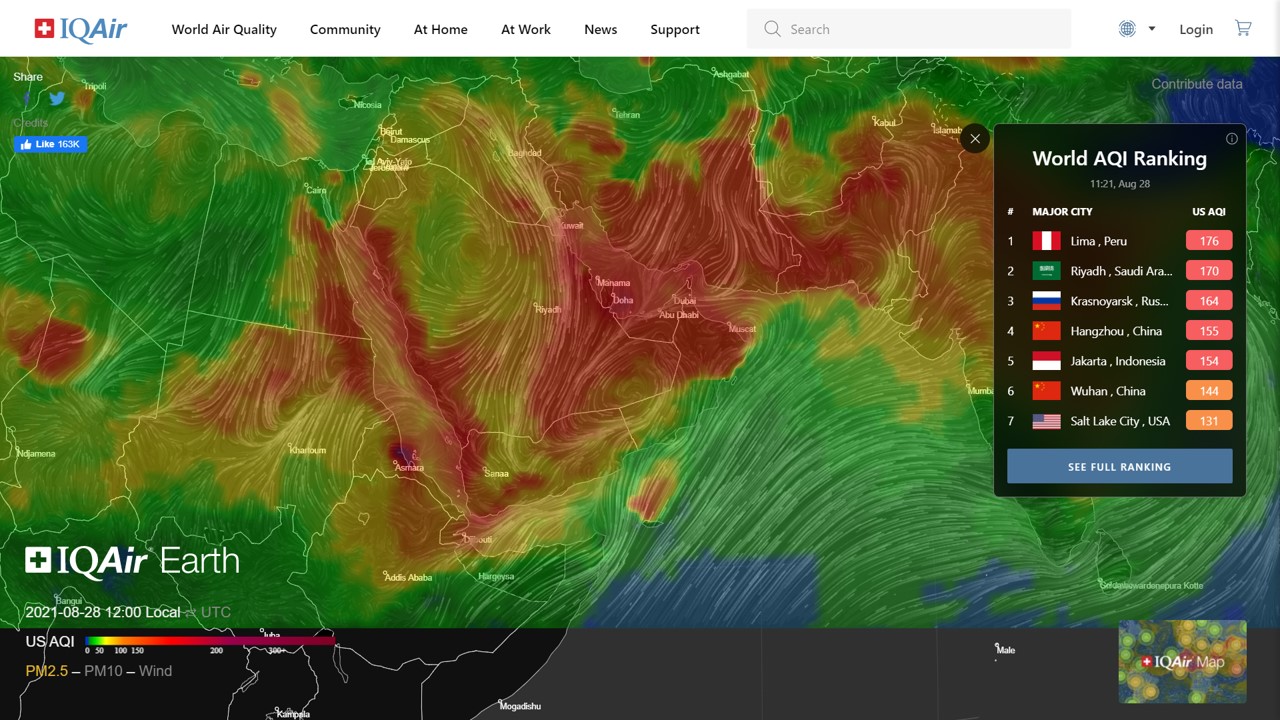Click AQI value 155 badge

coord(1209,331)
